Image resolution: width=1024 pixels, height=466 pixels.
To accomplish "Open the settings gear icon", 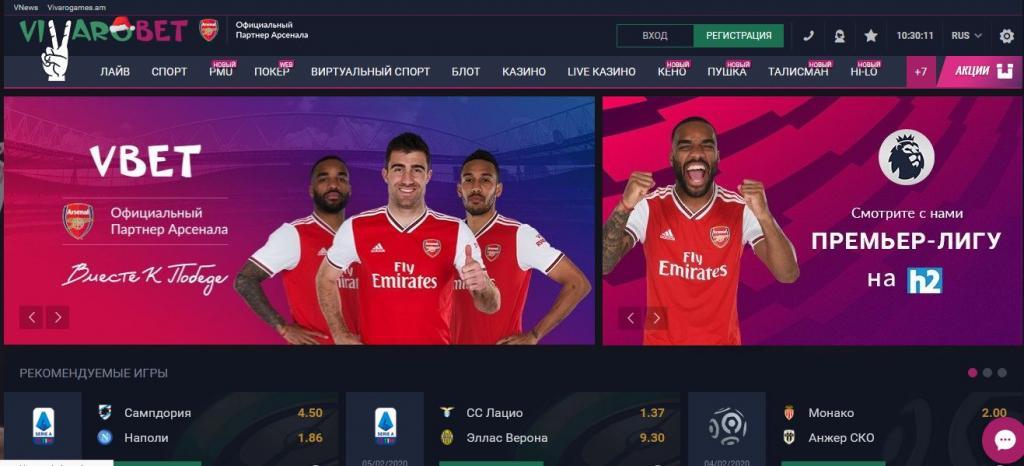I will tap(1007, 36).
